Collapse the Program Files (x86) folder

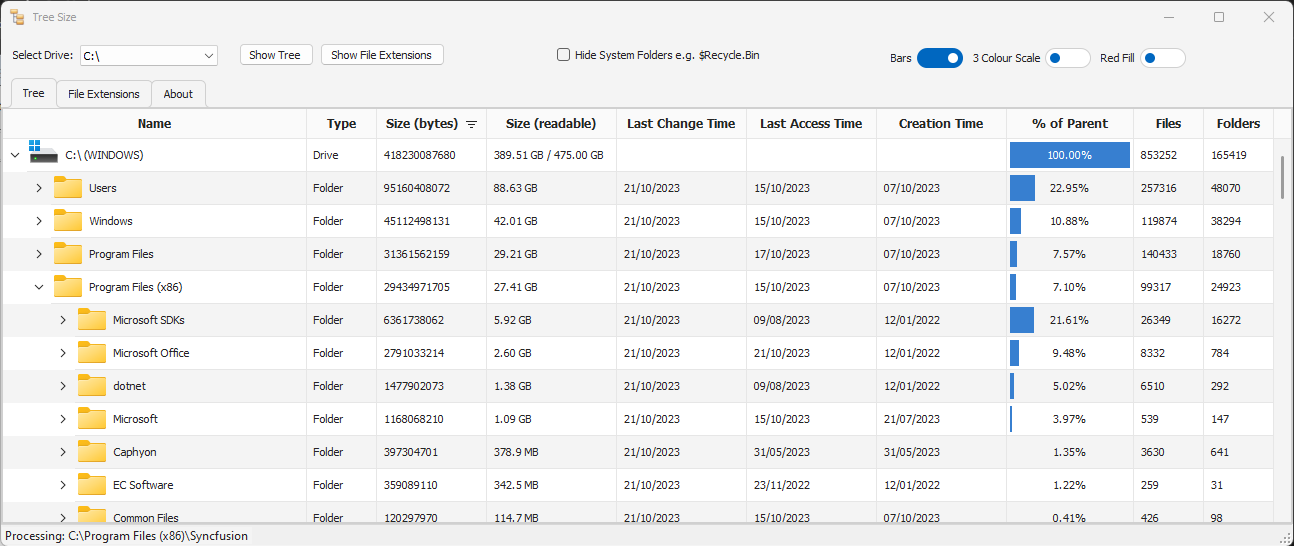pyautogui.click(x=39, y=287)
